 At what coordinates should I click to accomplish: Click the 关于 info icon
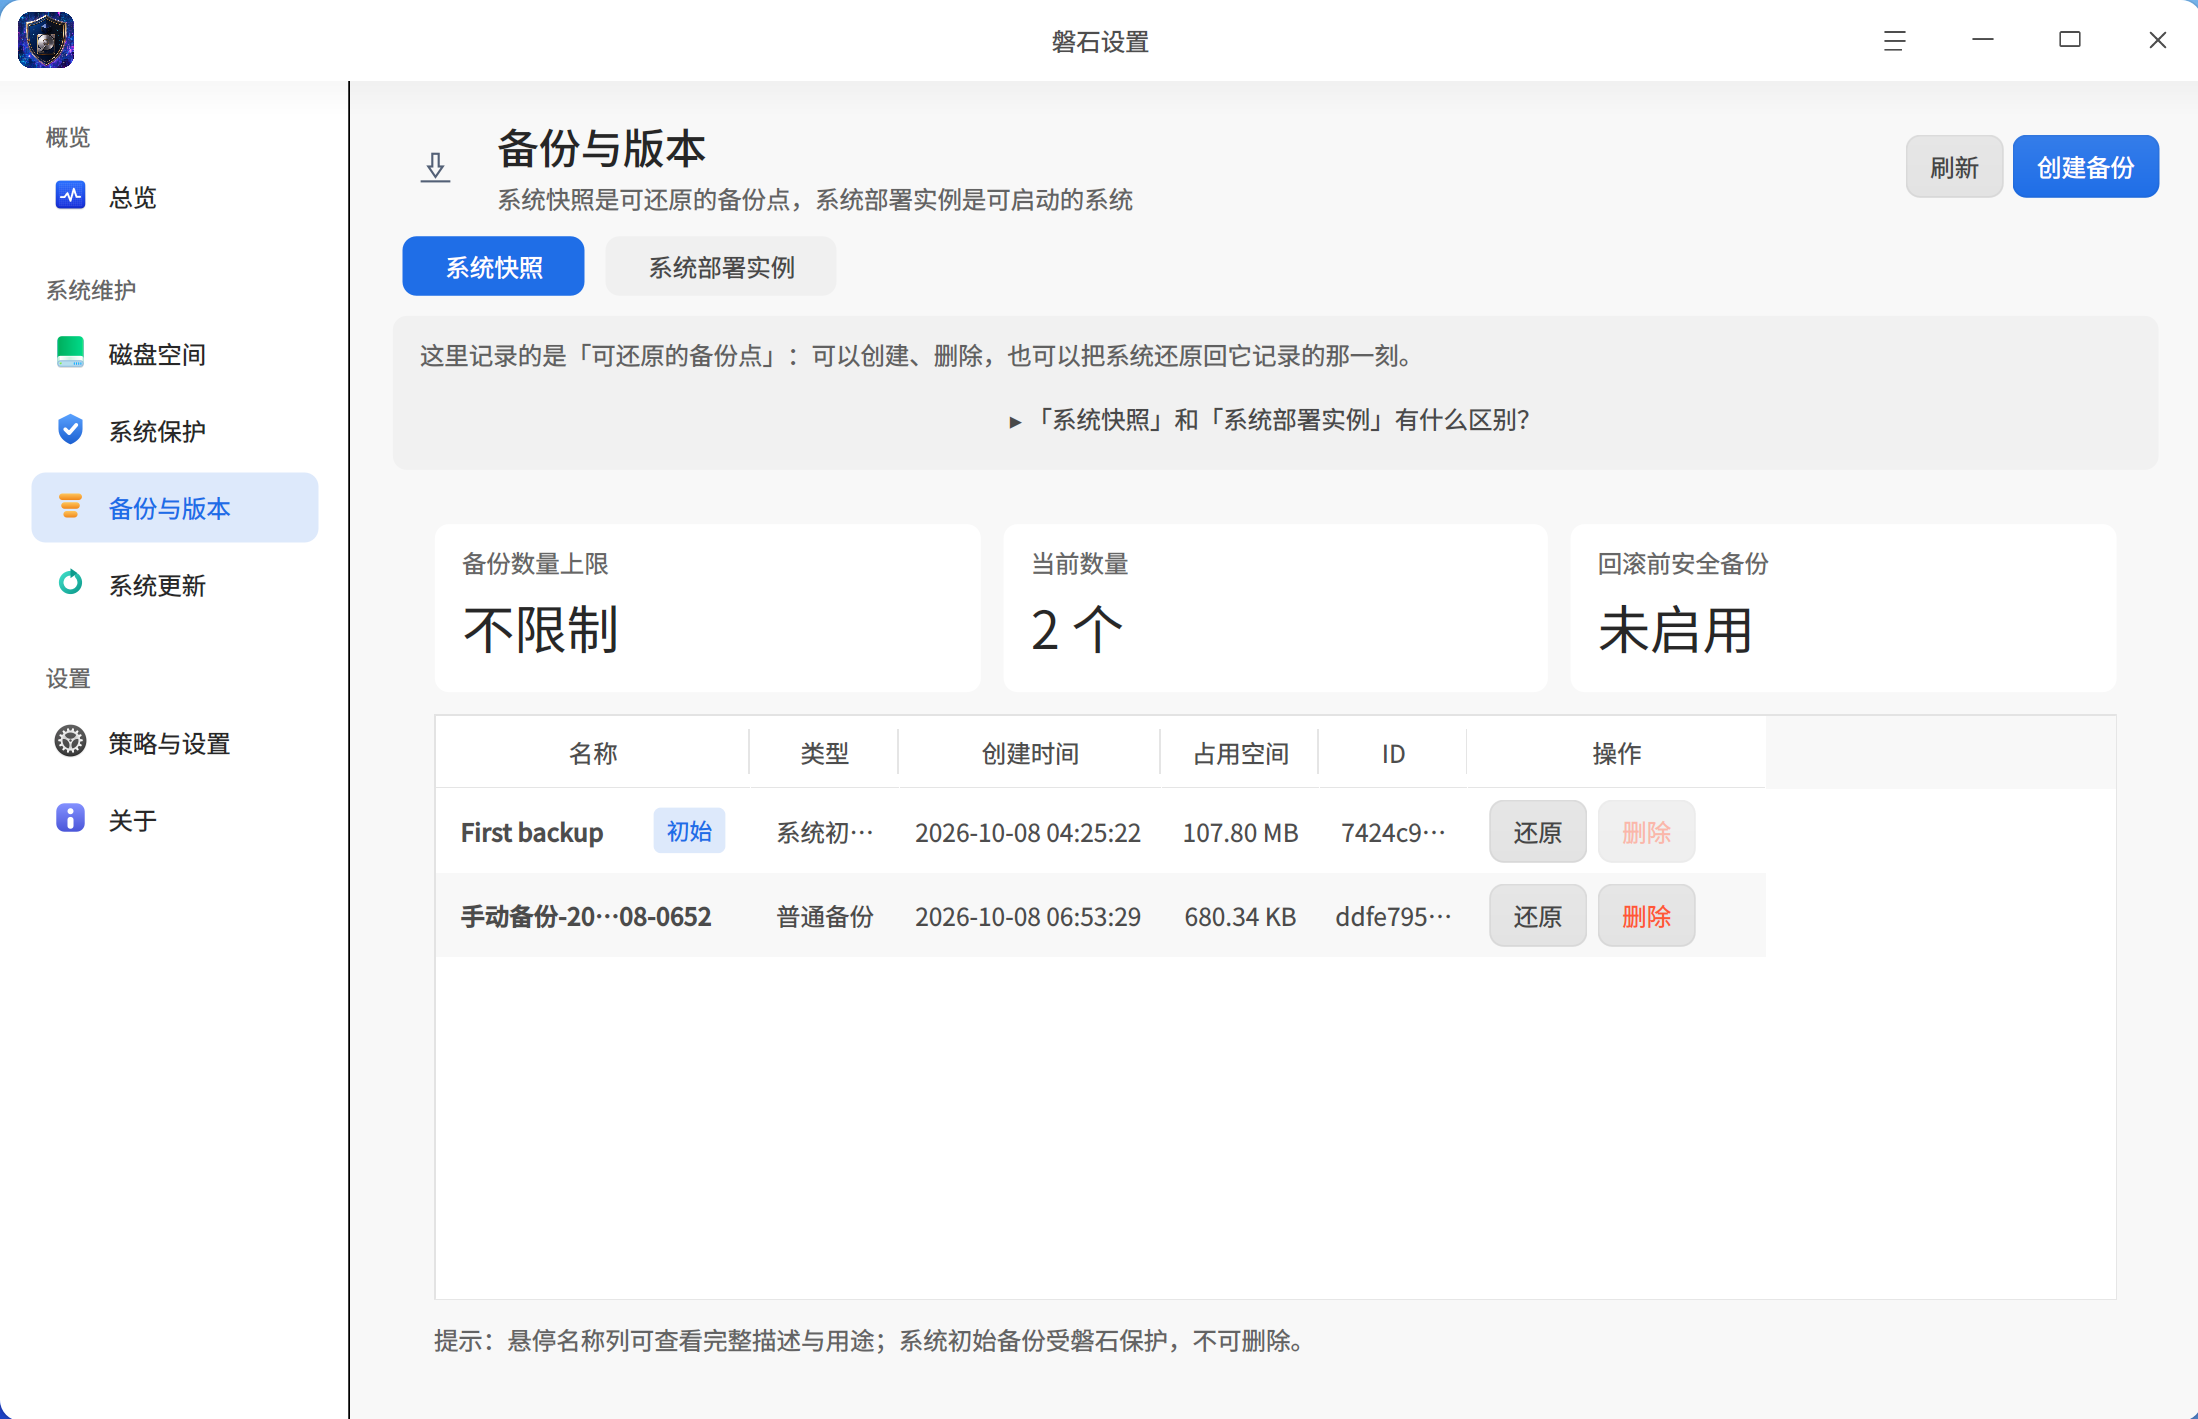[x=70, y=818]
